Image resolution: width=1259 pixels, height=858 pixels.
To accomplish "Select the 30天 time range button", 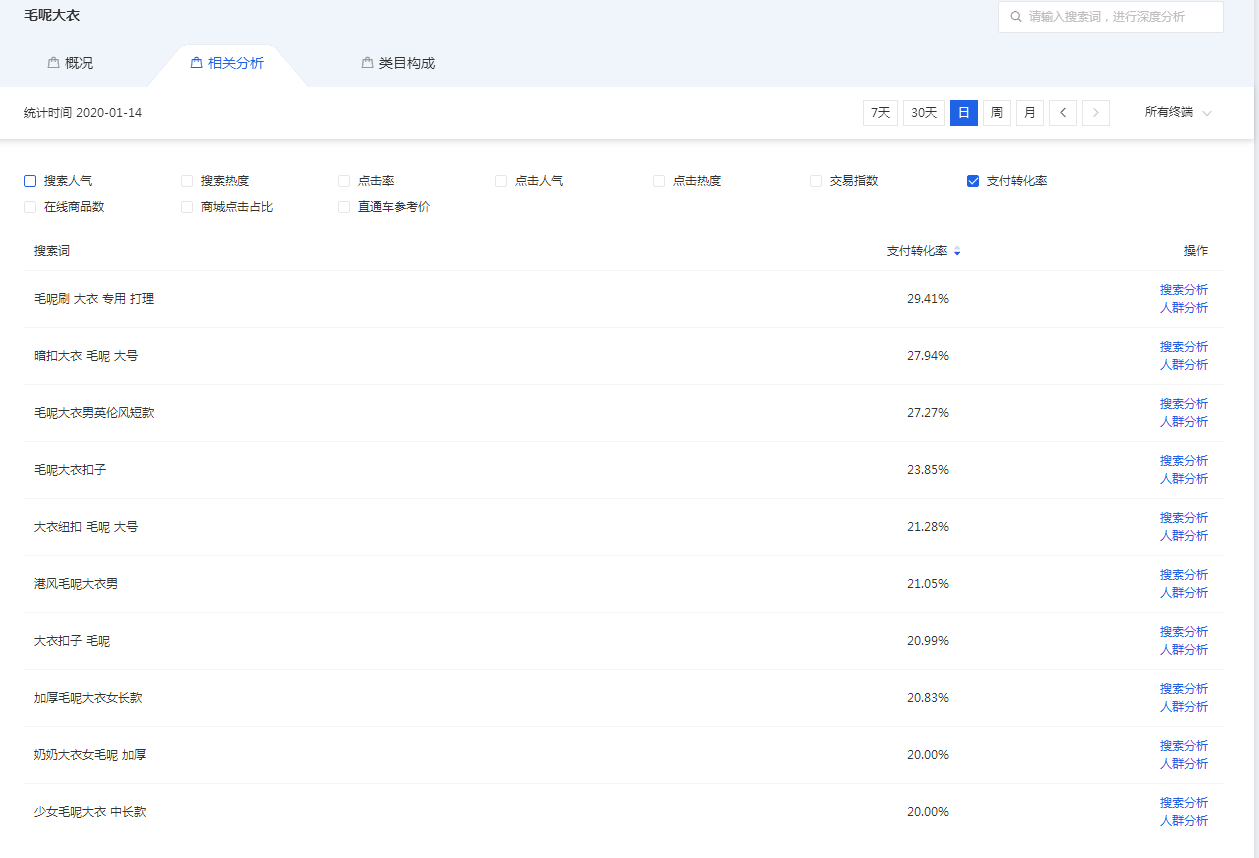I will [923, 113].
